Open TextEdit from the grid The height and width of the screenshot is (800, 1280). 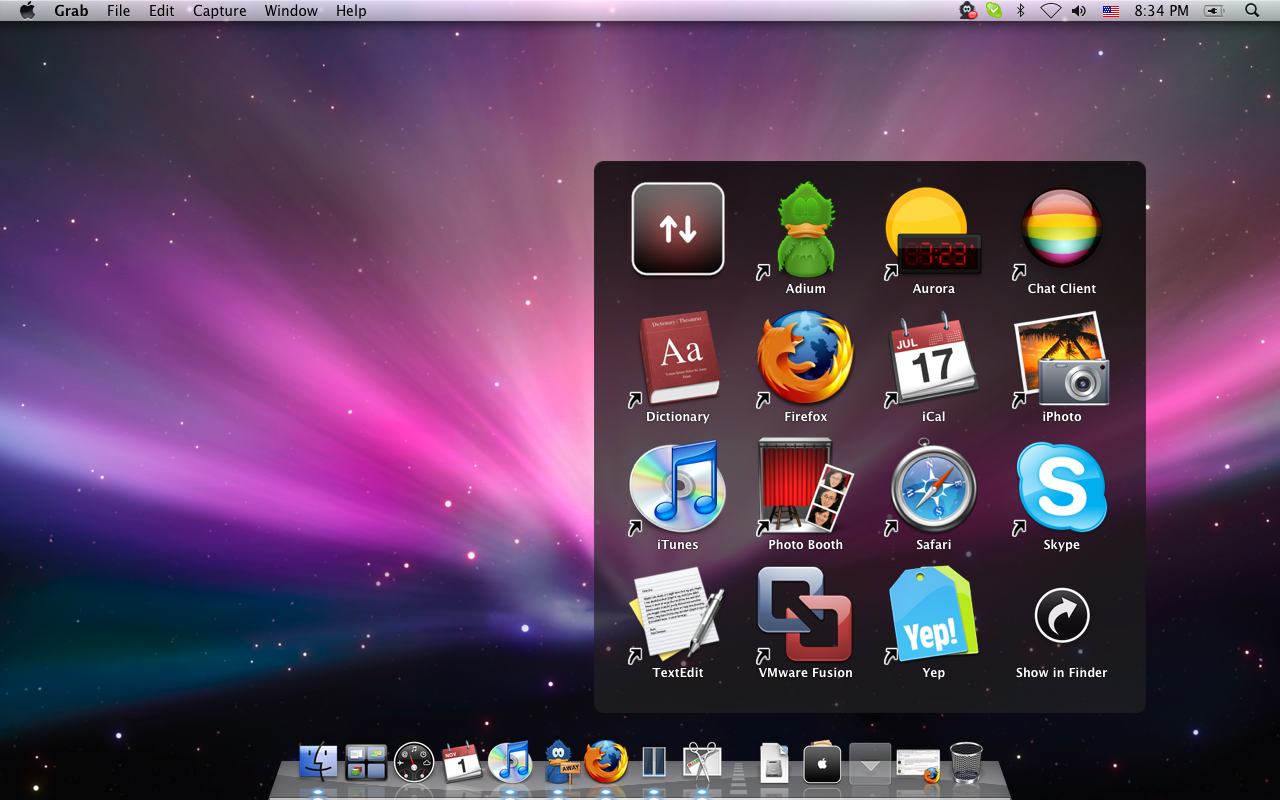pos(677,617)
